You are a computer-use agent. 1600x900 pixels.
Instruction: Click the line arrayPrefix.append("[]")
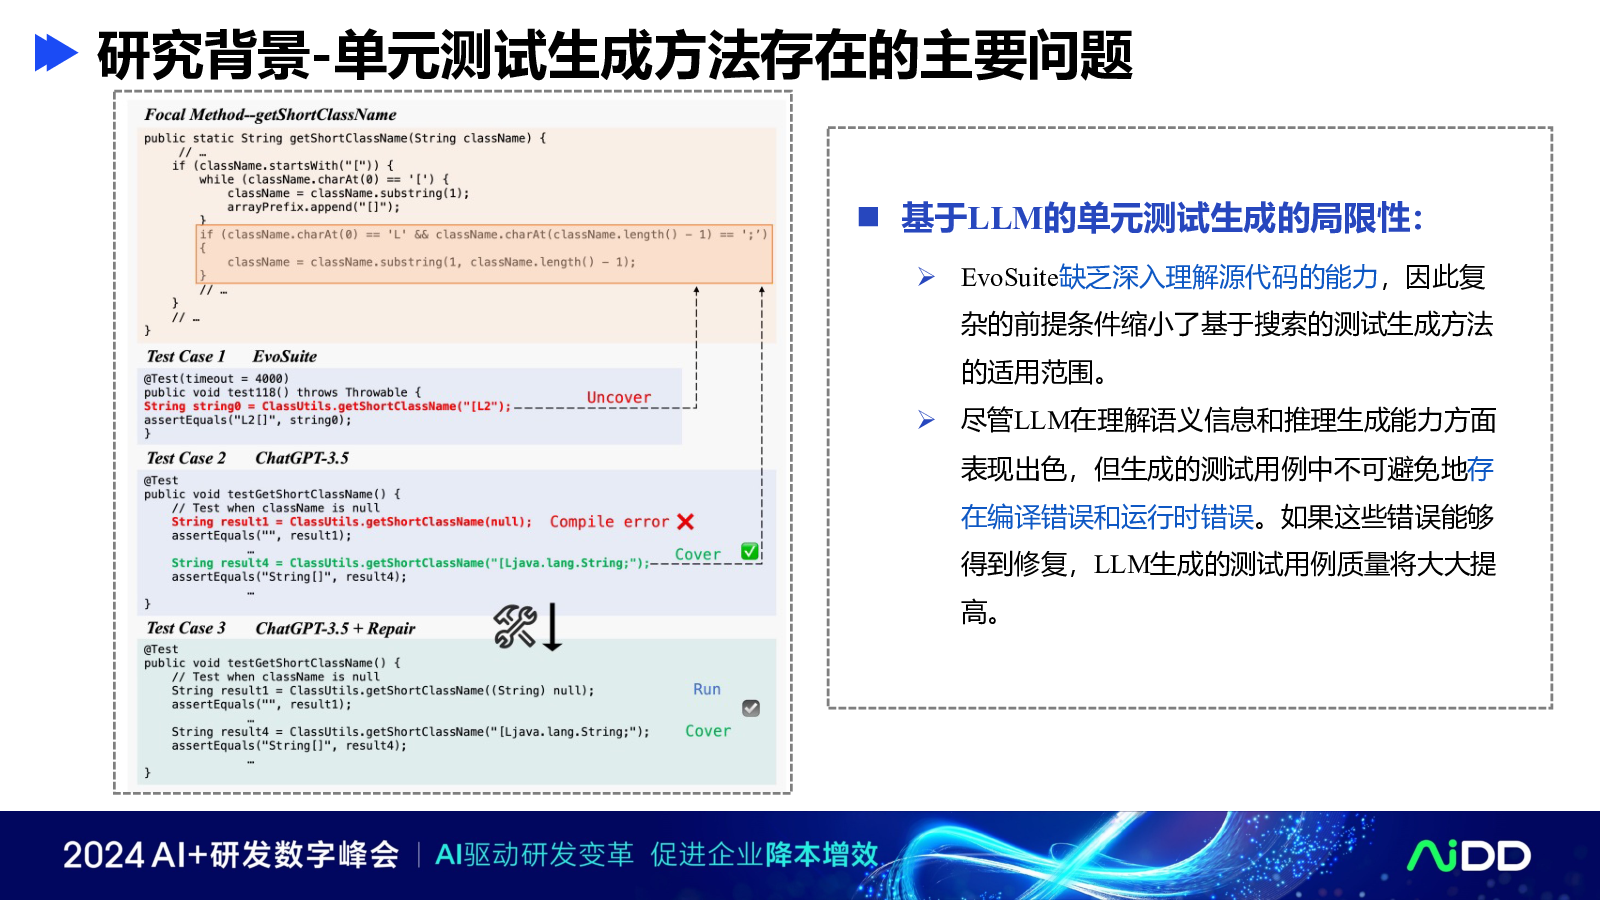pyautogui.click(x=313, y=207)
